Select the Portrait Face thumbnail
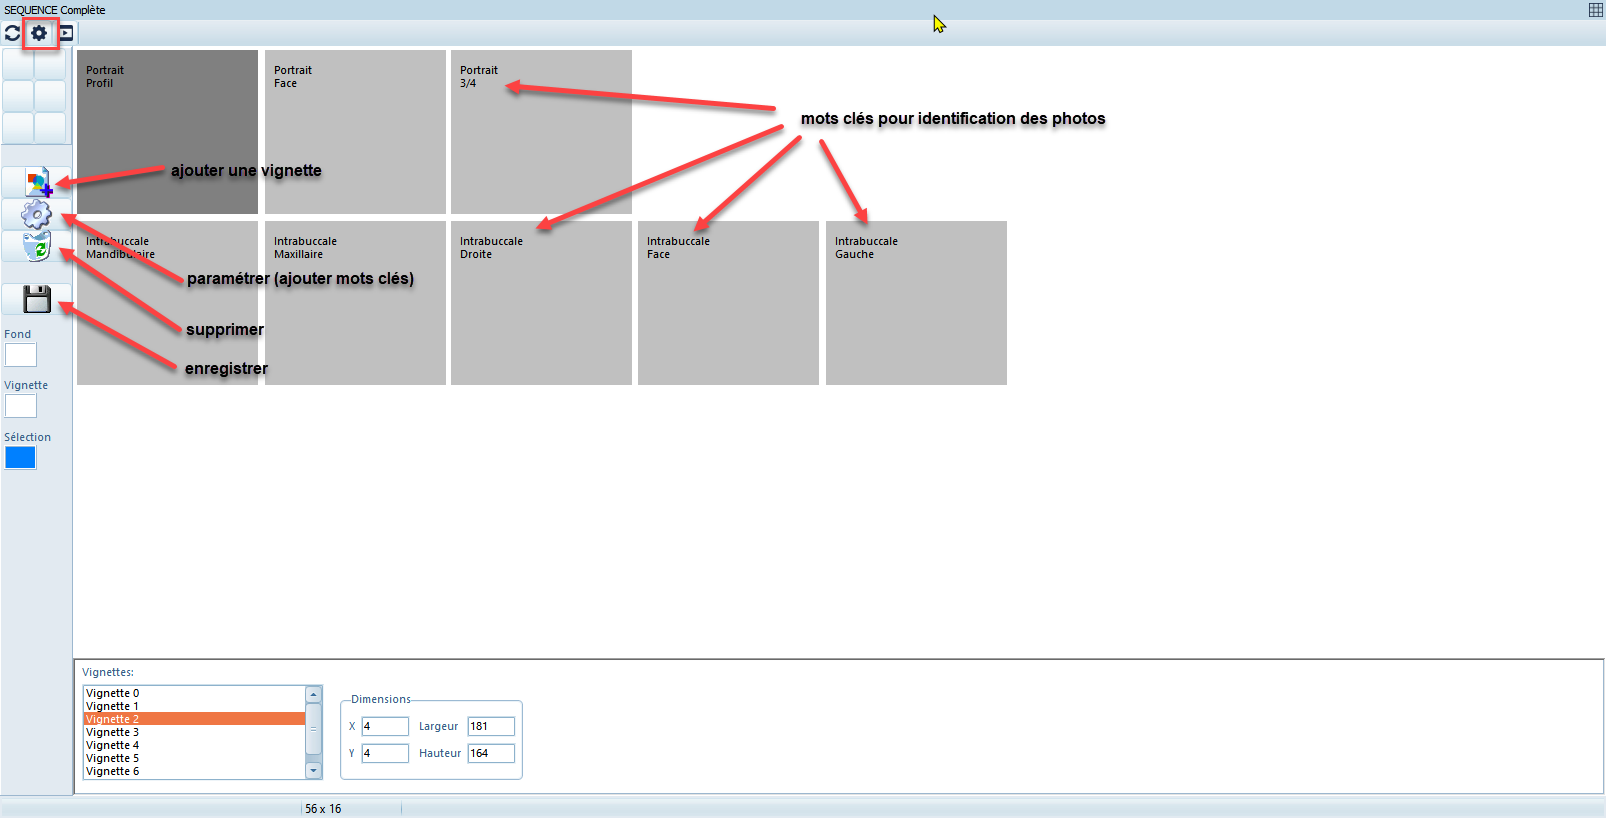 click(355, 140)
